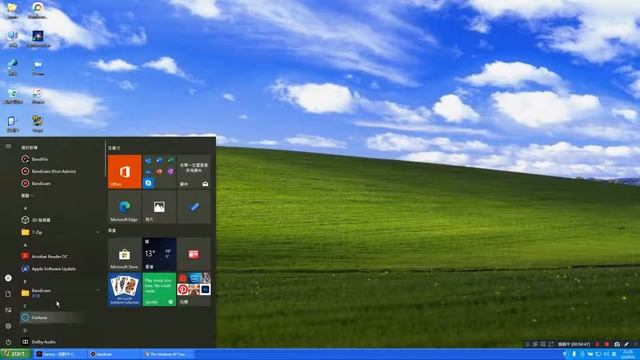Viewport: 640px width, 360px height.
Task: Open the iTunes desktop icon
Action: (38, 96)
